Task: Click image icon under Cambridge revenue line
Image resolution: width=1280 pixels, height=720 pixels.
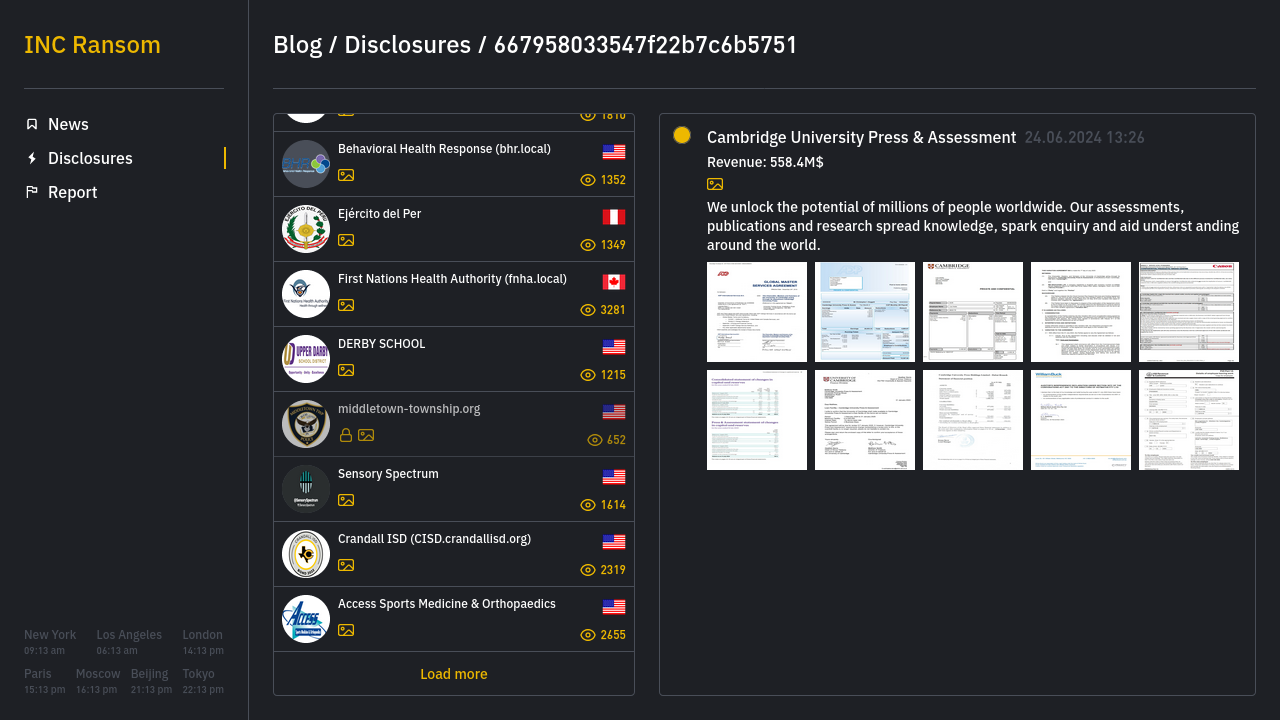Action: (715, 184)
